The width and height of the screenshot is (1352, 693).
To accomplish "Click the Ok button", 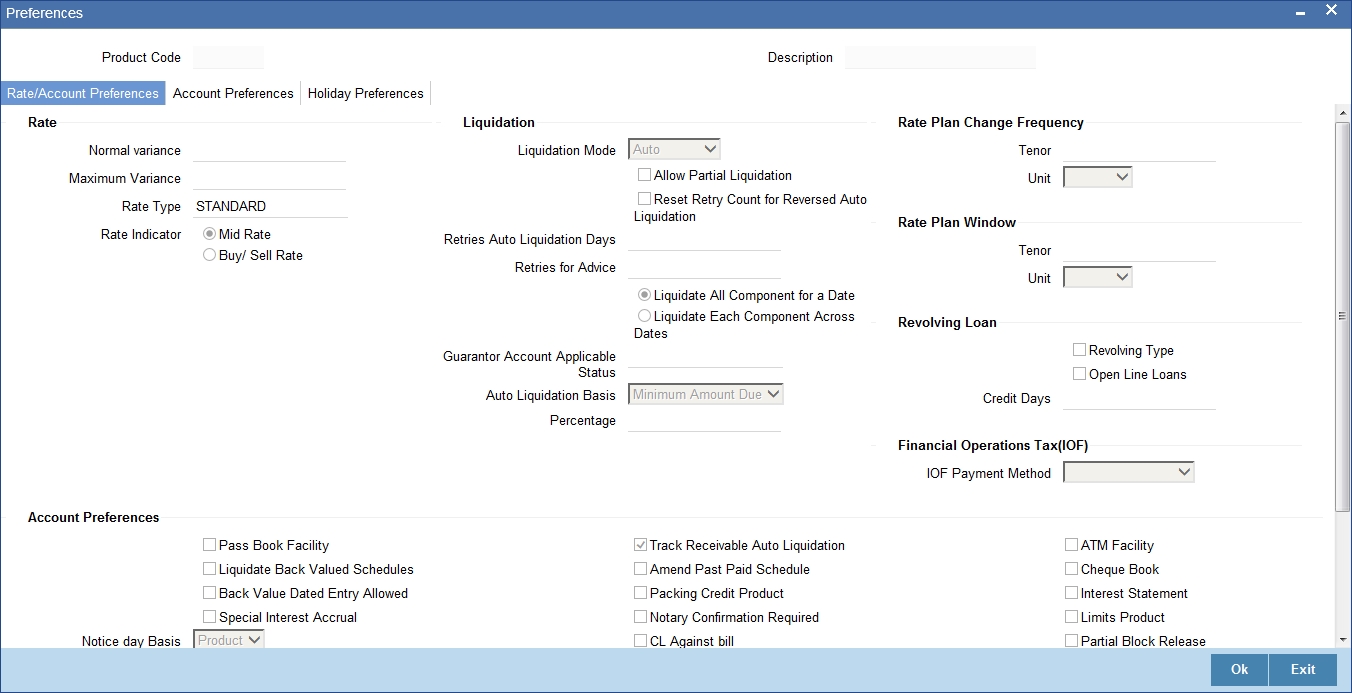I will pyautogui.click(x=1239, y=670).
